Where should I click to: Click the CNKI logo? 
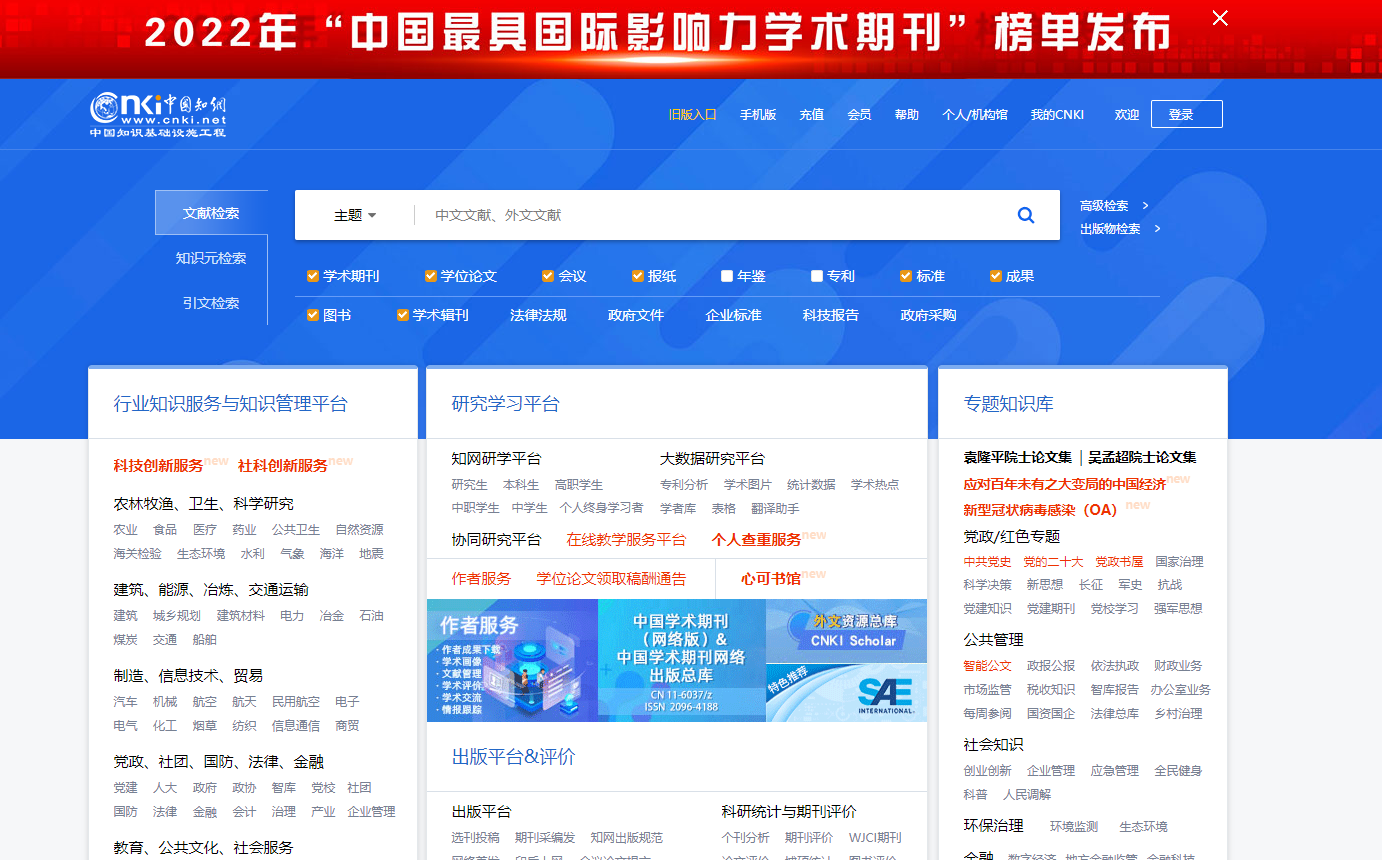coord(159,115)
